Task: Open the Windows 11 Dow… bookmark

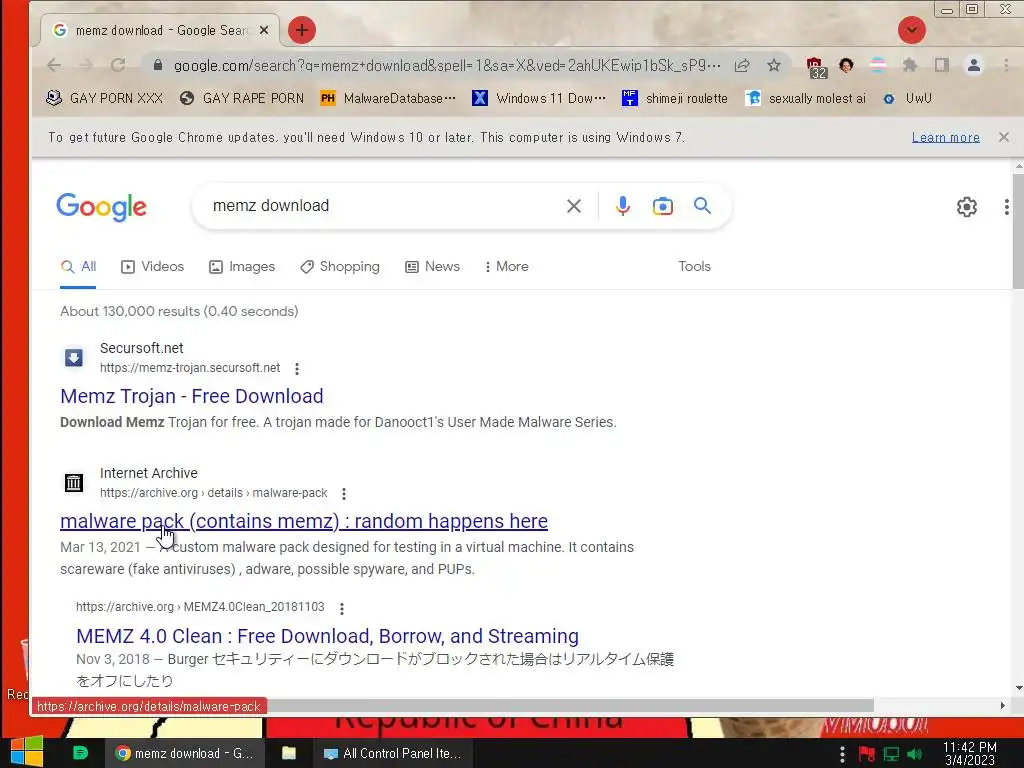Action: click(x=539, y=99)
